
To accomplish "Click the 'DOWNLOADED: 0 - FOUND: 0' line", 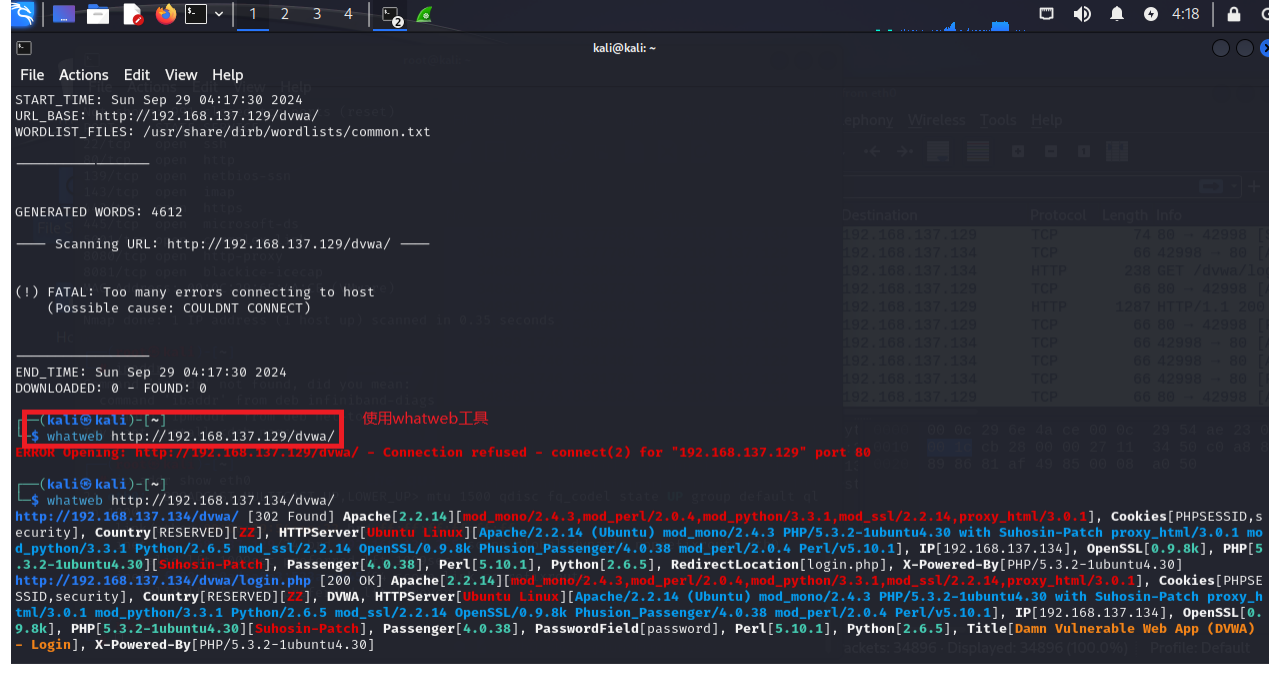I will coord(111,388).
